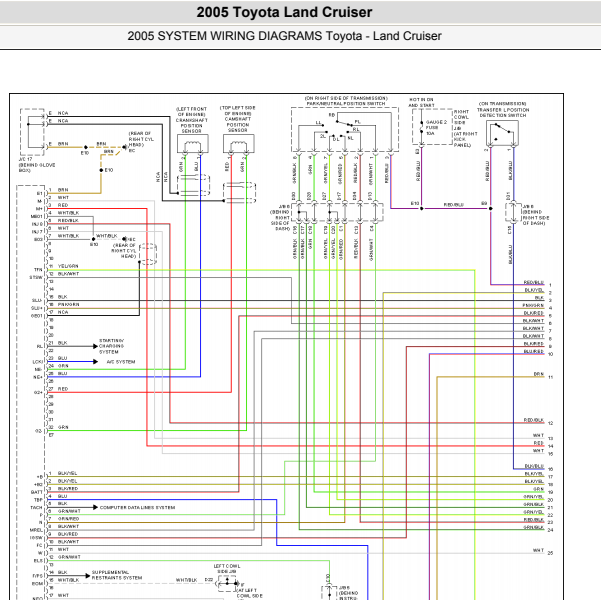The height and width of the screenshot is (600, 601).
Task: Click the "SUPPLEMENTAL RESTRAINTS SYSTEM" reference
Action: [117, 575]
